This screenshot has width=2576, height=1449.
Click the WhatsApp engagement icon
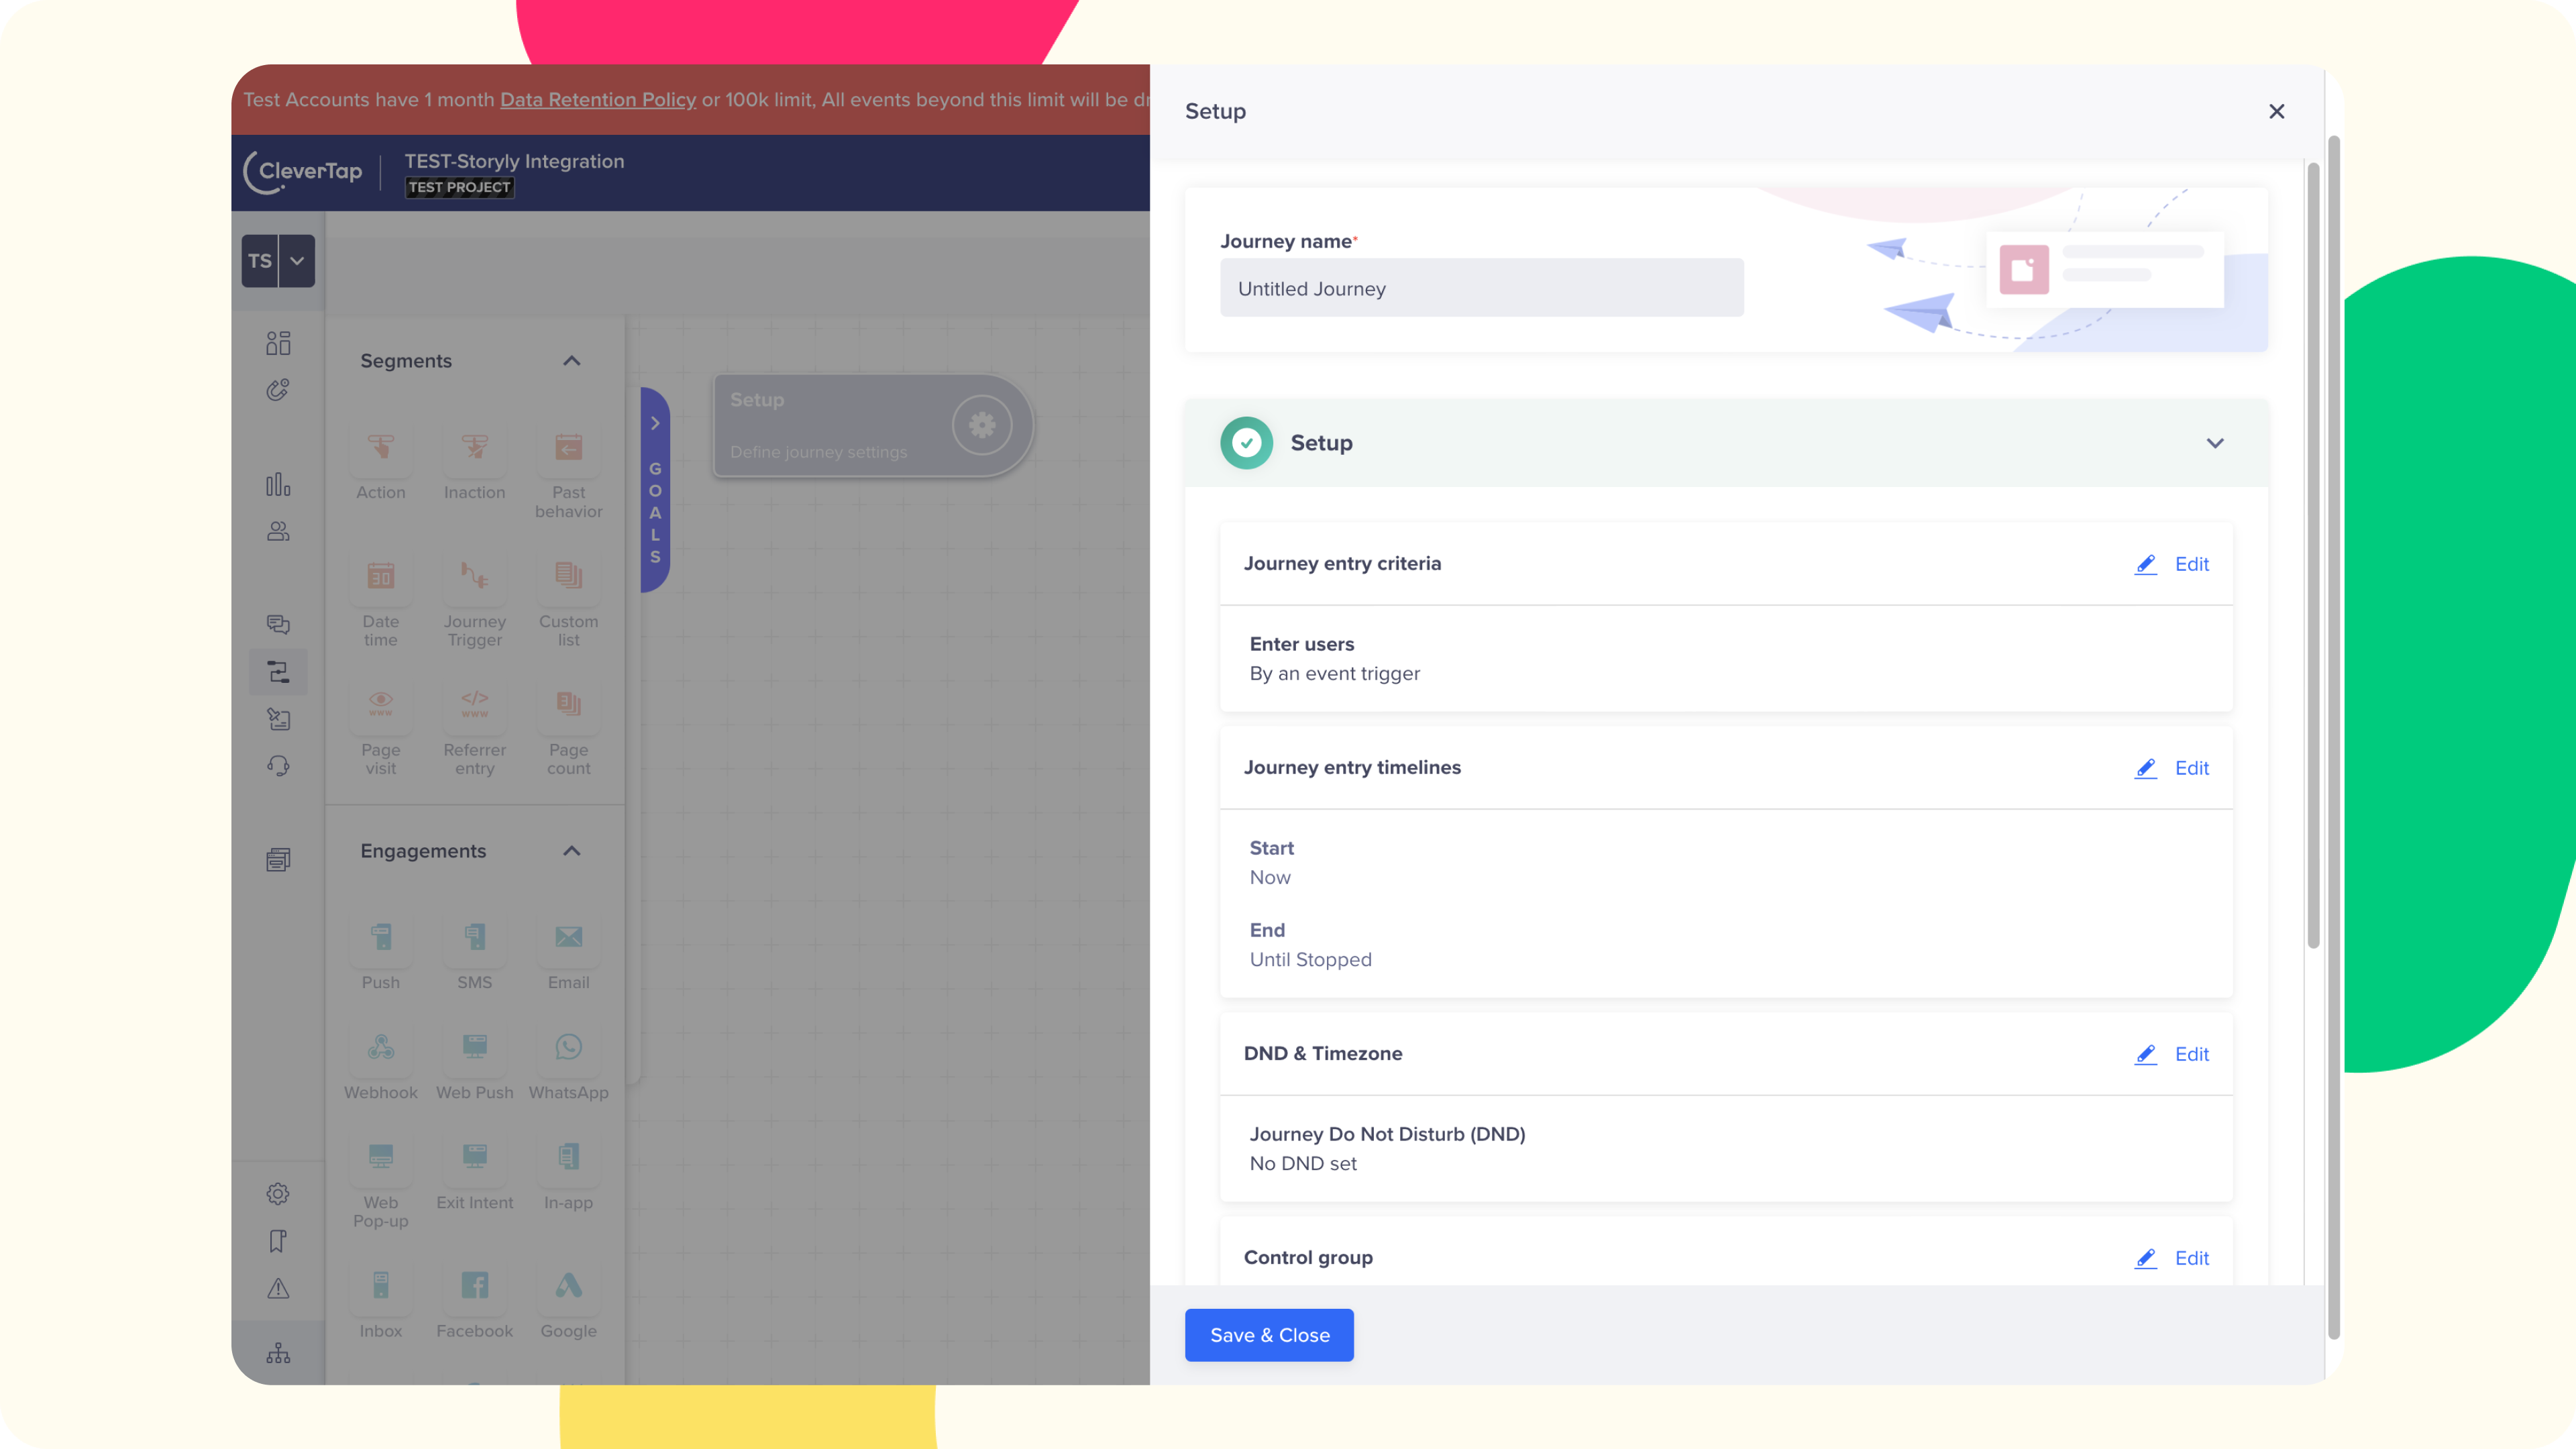pyautogui.click(x=568, y=1047)
